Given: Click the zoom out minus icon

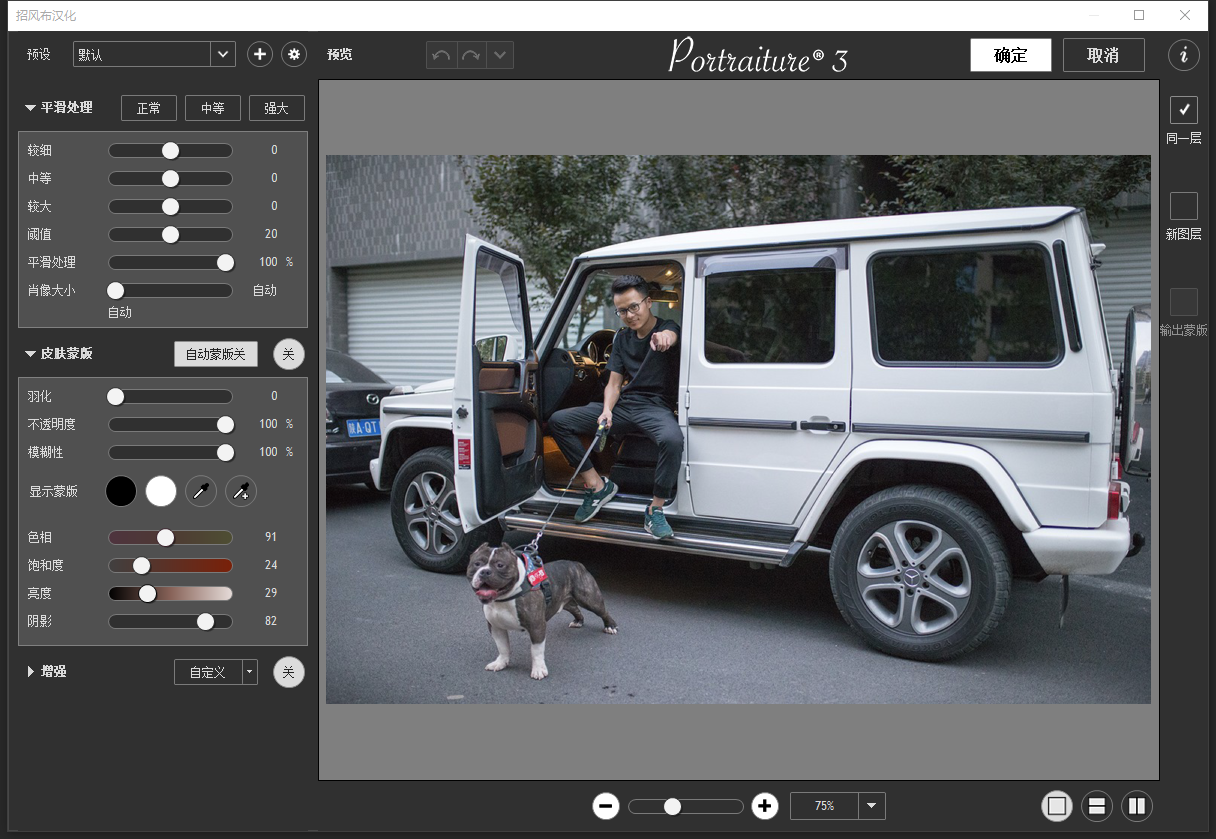Looking at the screenshot, I should (605, 806).
